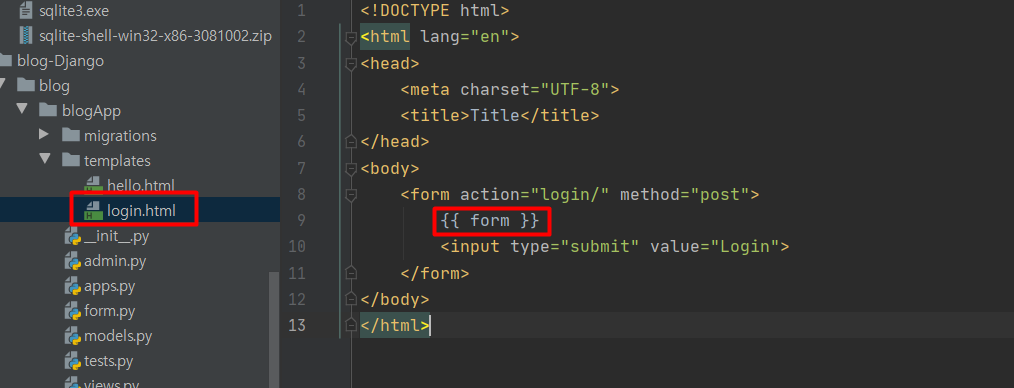Click the fold end marker on line 12
This screenshot has width=1014, height=388.
[x=351, y=299]
